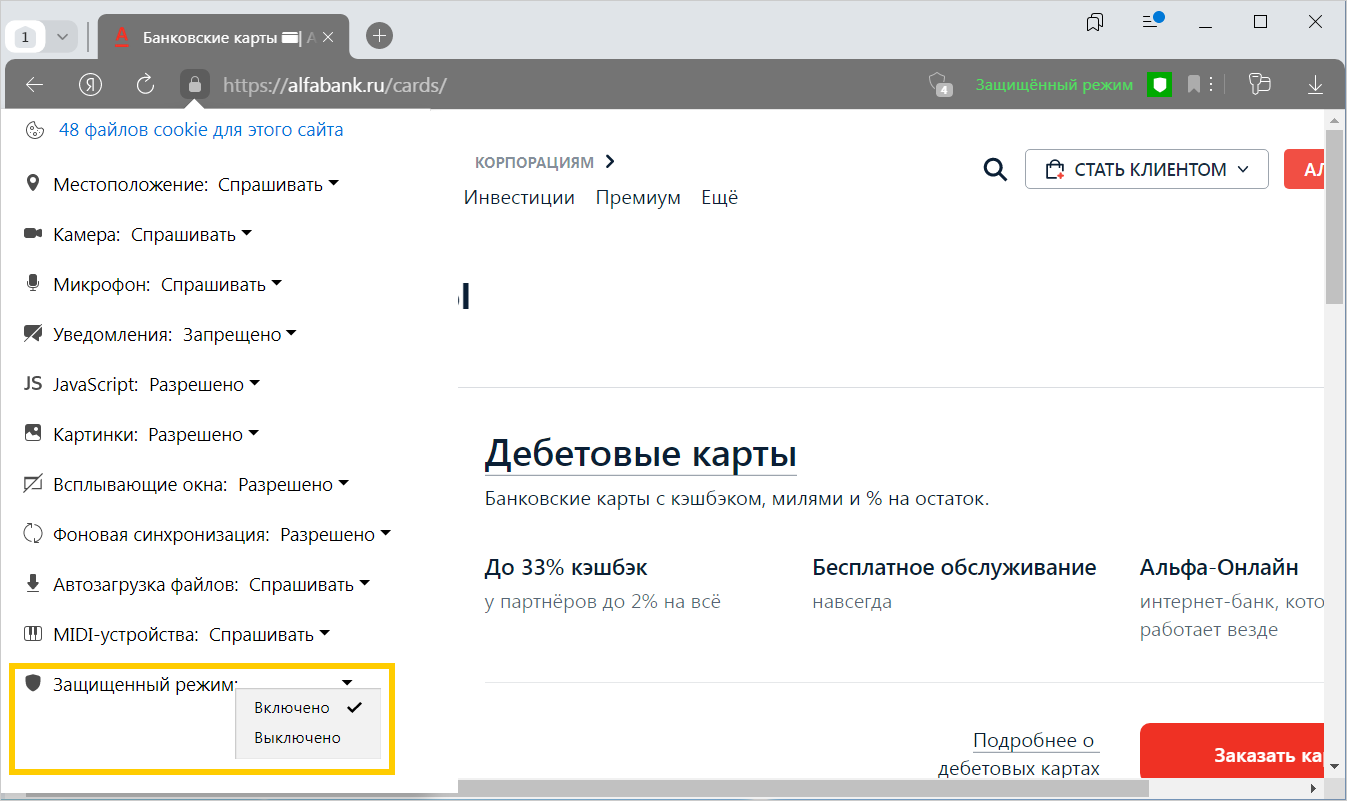Viewport: 1347px width, 801px height.
Task: Open the Уведомления permission dropdown
Action: (240, 335)
